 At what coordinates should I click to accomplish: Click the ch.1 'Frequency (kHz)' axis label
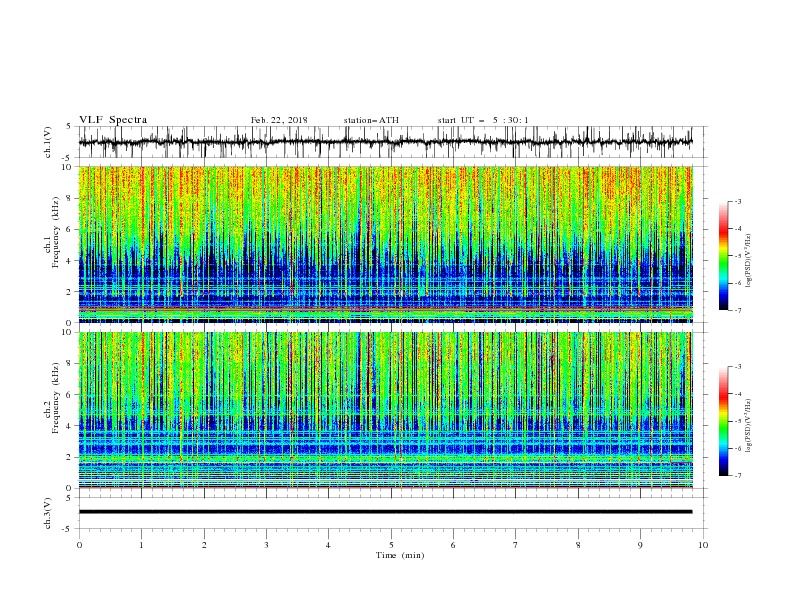56,232
